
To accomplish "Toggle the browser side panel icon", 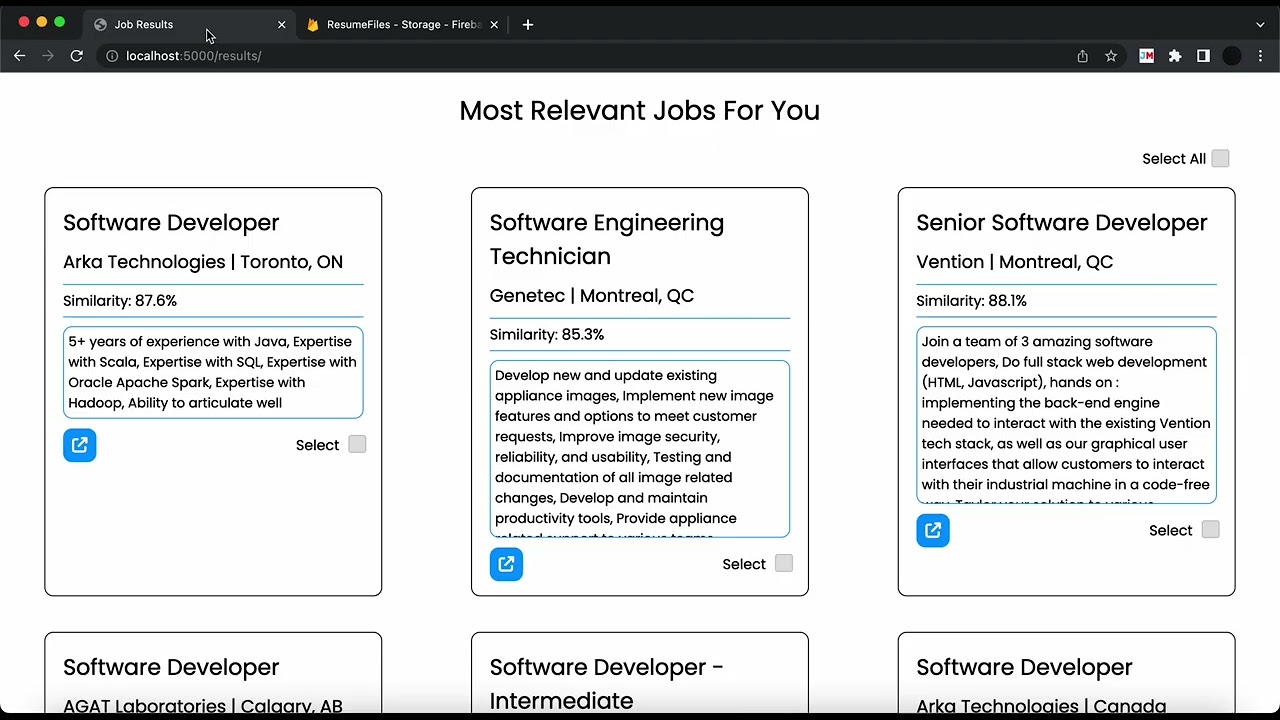I will pyautogui.click(x=1203, y=56).
